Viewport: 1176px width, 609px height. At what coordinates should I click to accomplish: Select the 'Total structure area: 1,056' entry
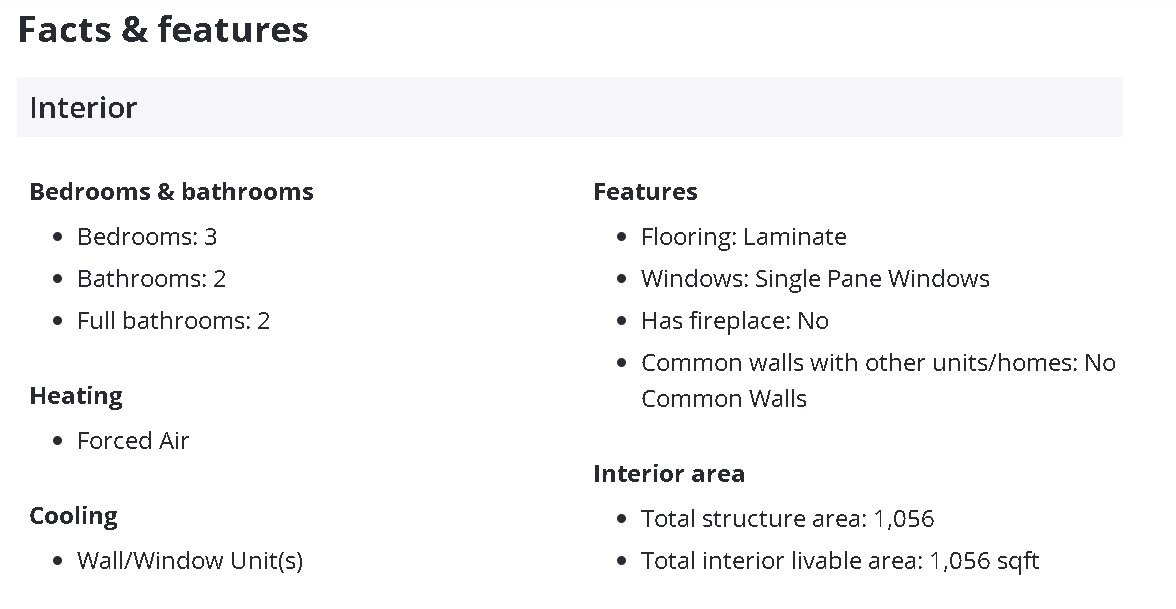click(x=787, y=519)
